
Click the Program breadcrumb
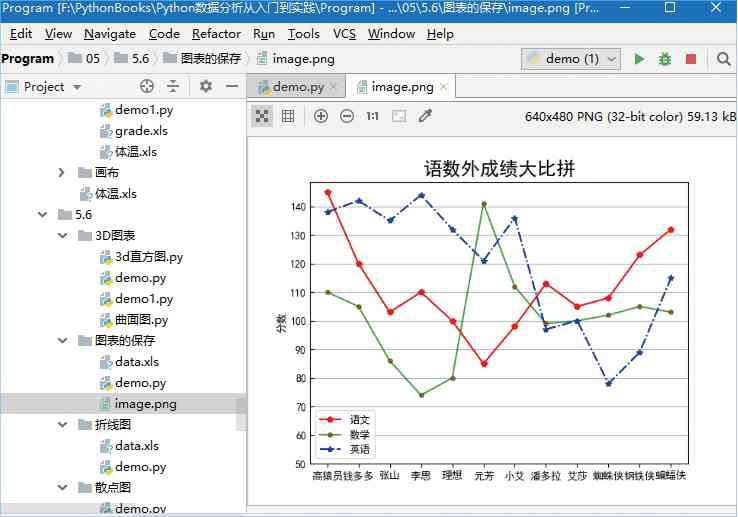(27, 59)
